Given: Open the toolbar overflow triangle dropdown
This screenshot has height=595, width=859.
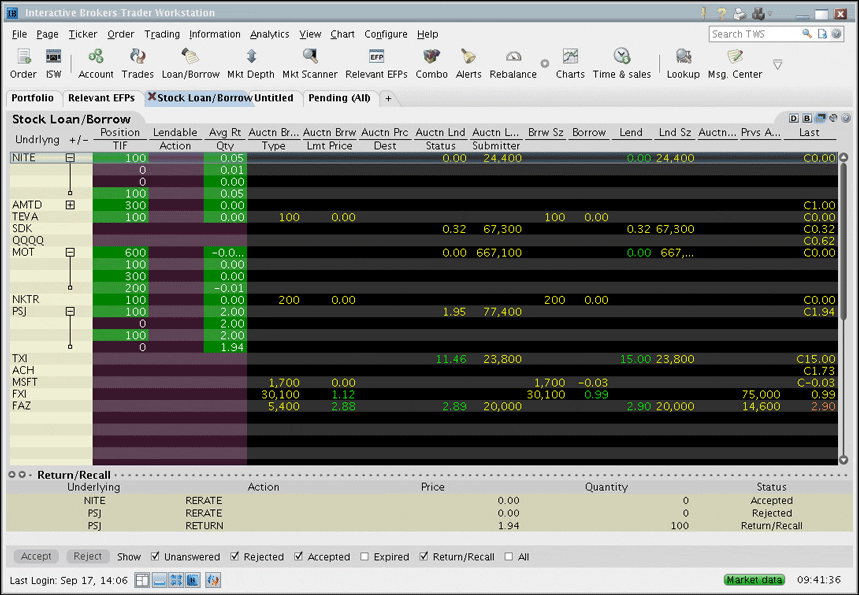Looking at the screenshot, I should point(777,64).
